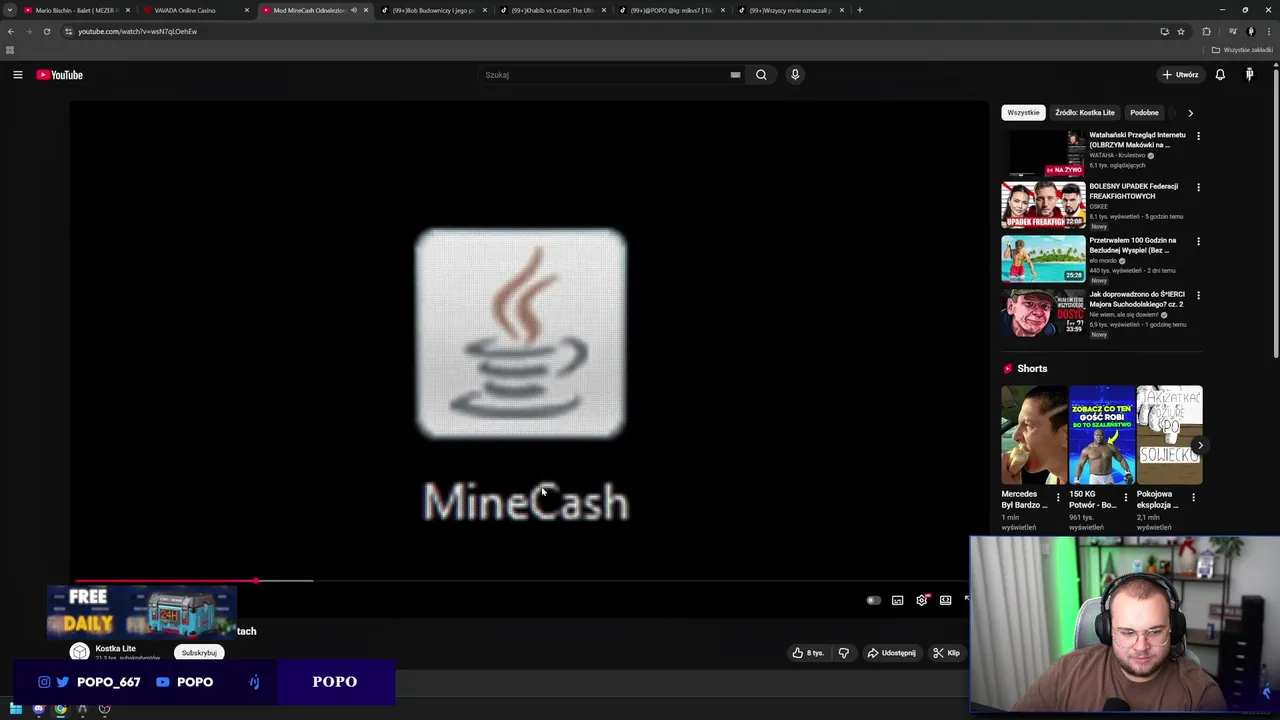The height and width of the screenshot is (720, 1280).
Task: Open Jak doprowadzono do ŚMIERCI video title
Action: [x=1136, y=299]
